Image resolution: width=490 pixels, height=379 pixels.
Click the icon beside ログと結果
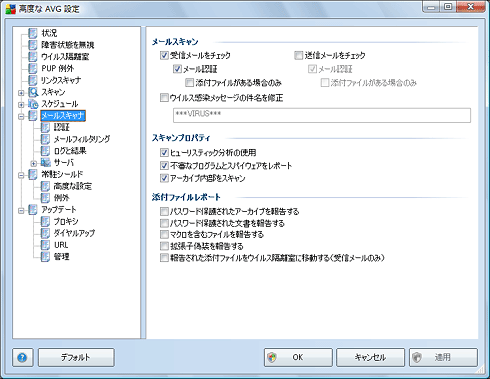pyautogui.click(x=45, y=151)
